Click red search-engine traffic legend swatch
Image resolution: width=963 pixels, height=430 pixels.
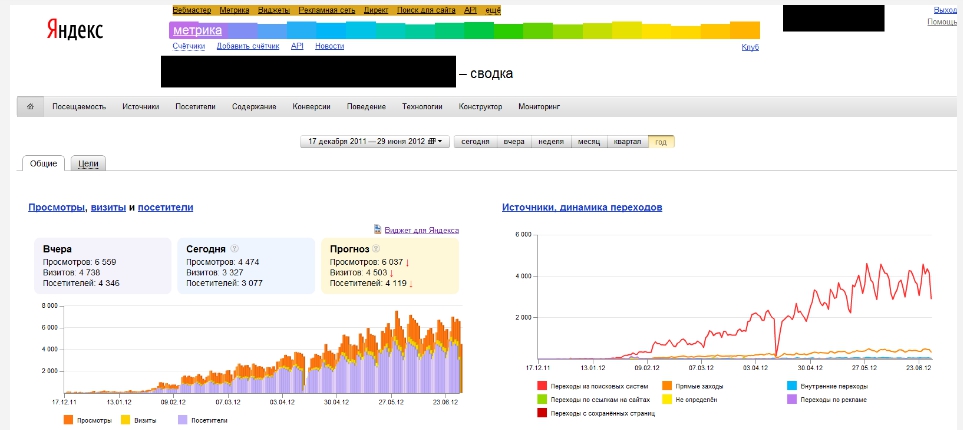tap(542, 386)
